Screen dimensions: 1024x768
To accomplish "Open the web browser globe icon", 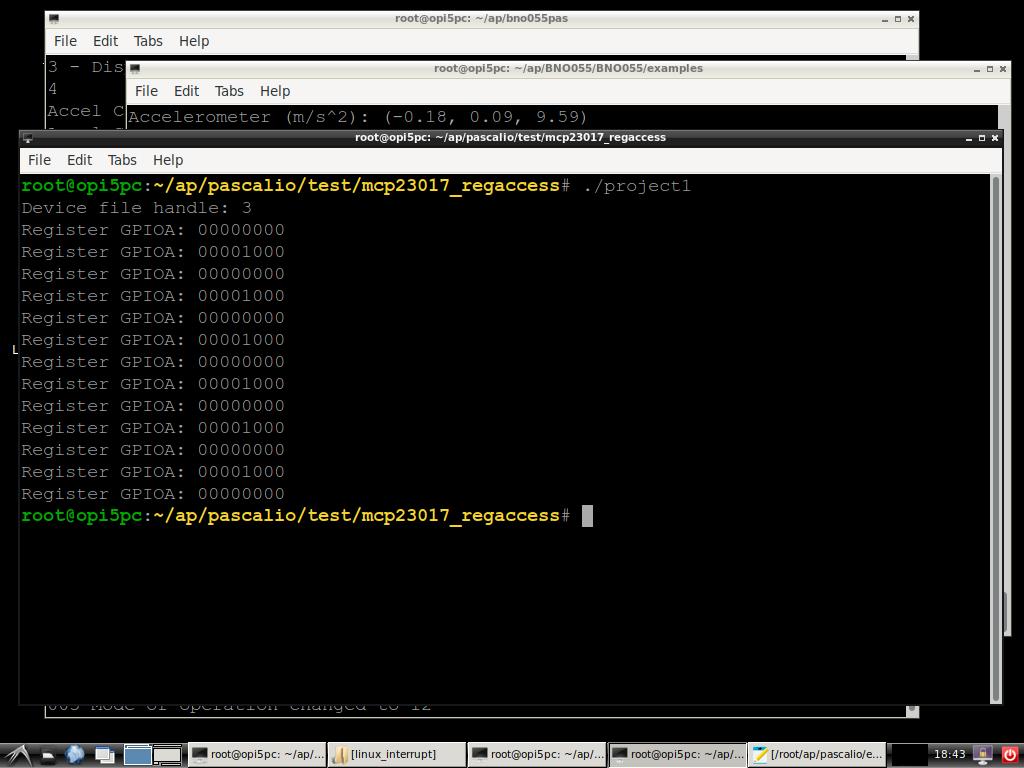I will pyautogui.click(x=75, y=755).
